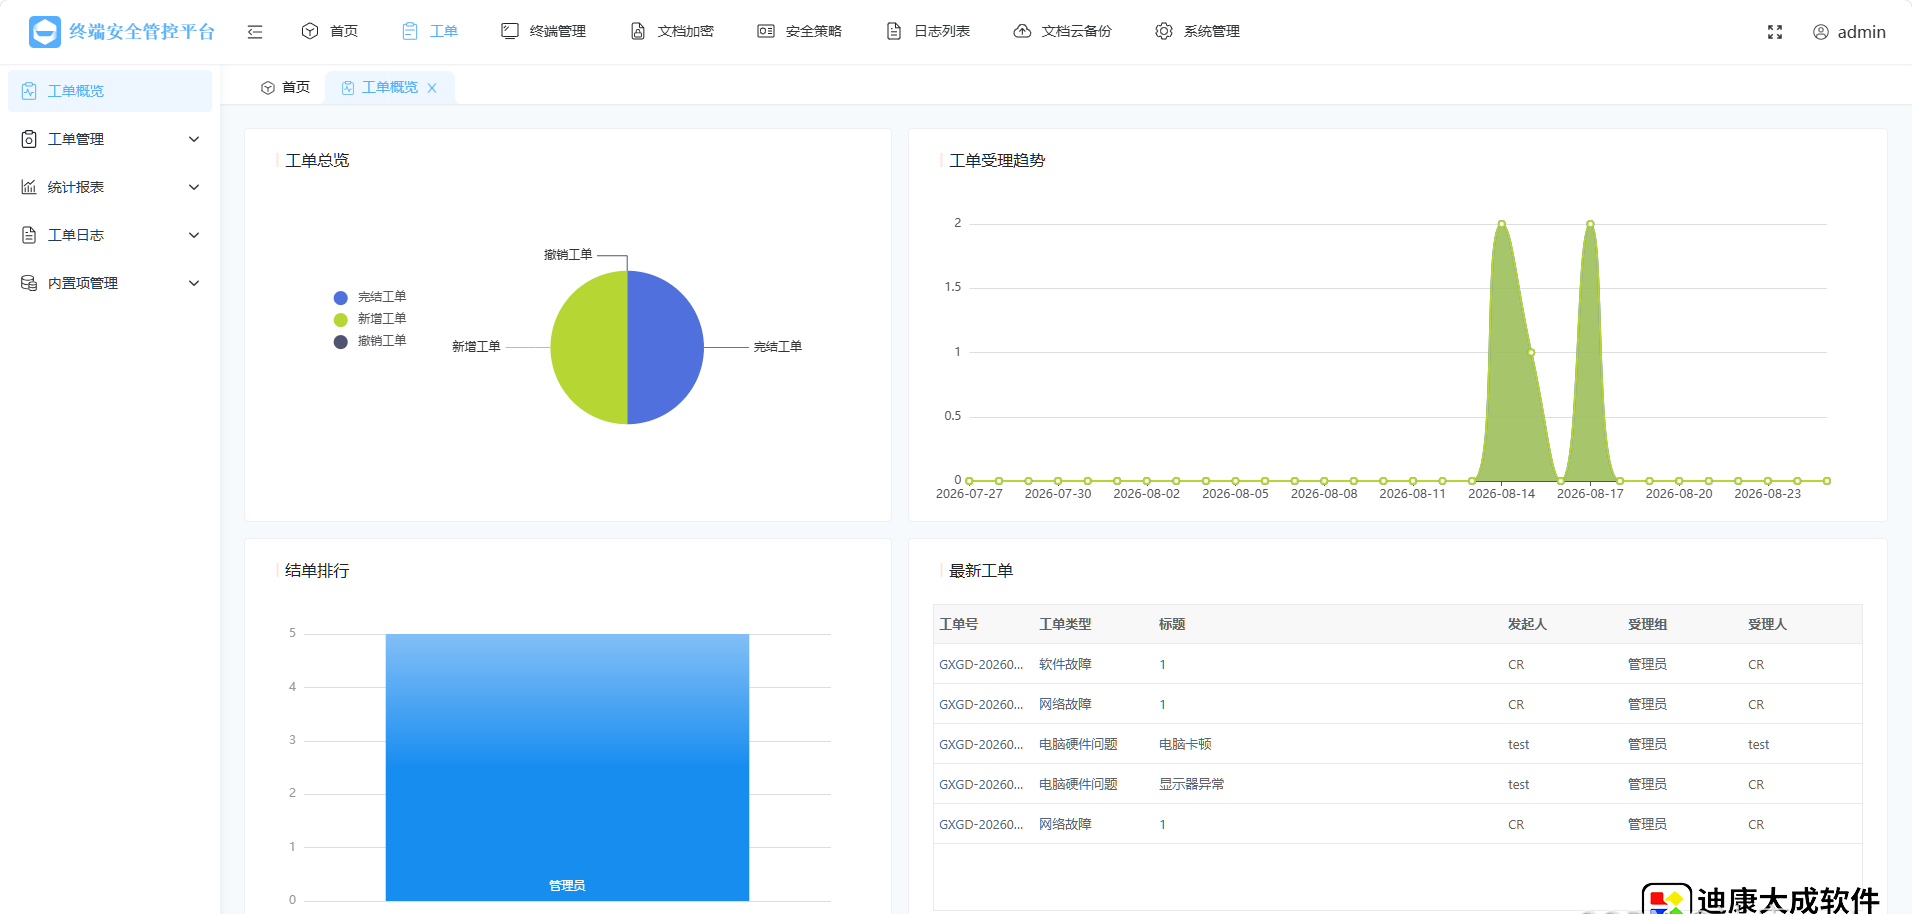Collapse sidebar with the menu fold icon
The width and height of the screenshot is (1929, 916).
(x=255, y=32)
